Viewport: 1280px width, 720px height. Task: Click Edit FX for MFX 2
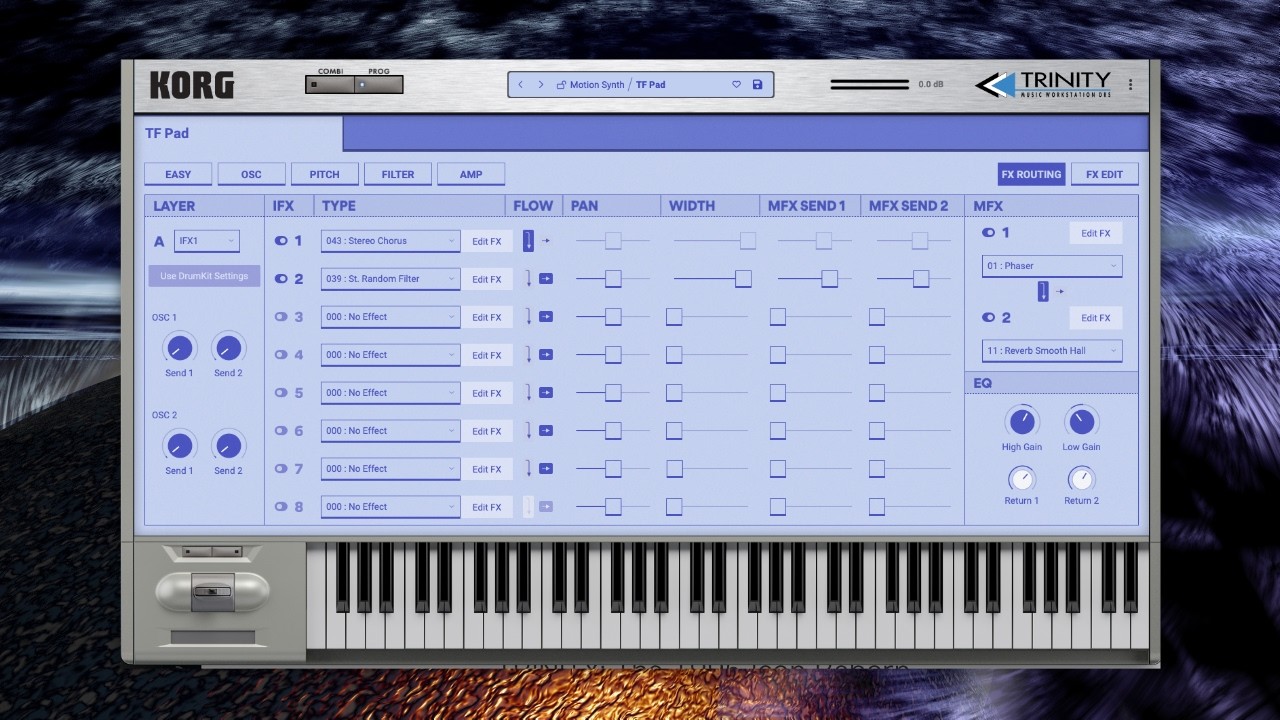pyautogui.click(x=1096, y=318)
